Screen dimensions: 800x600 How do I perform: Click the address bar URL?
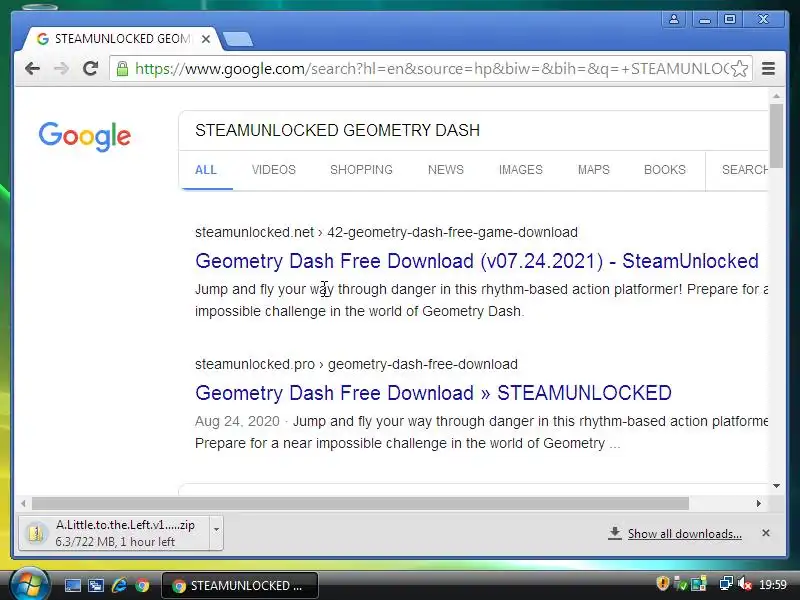(x=431, y=68)
